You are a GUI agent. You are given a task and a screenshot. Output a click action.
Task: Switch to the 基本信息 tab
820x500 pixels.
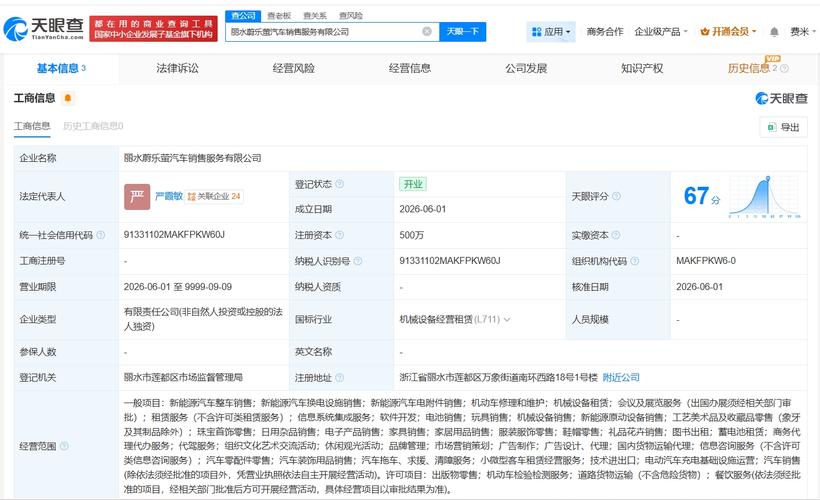click(x=61, y=68)
